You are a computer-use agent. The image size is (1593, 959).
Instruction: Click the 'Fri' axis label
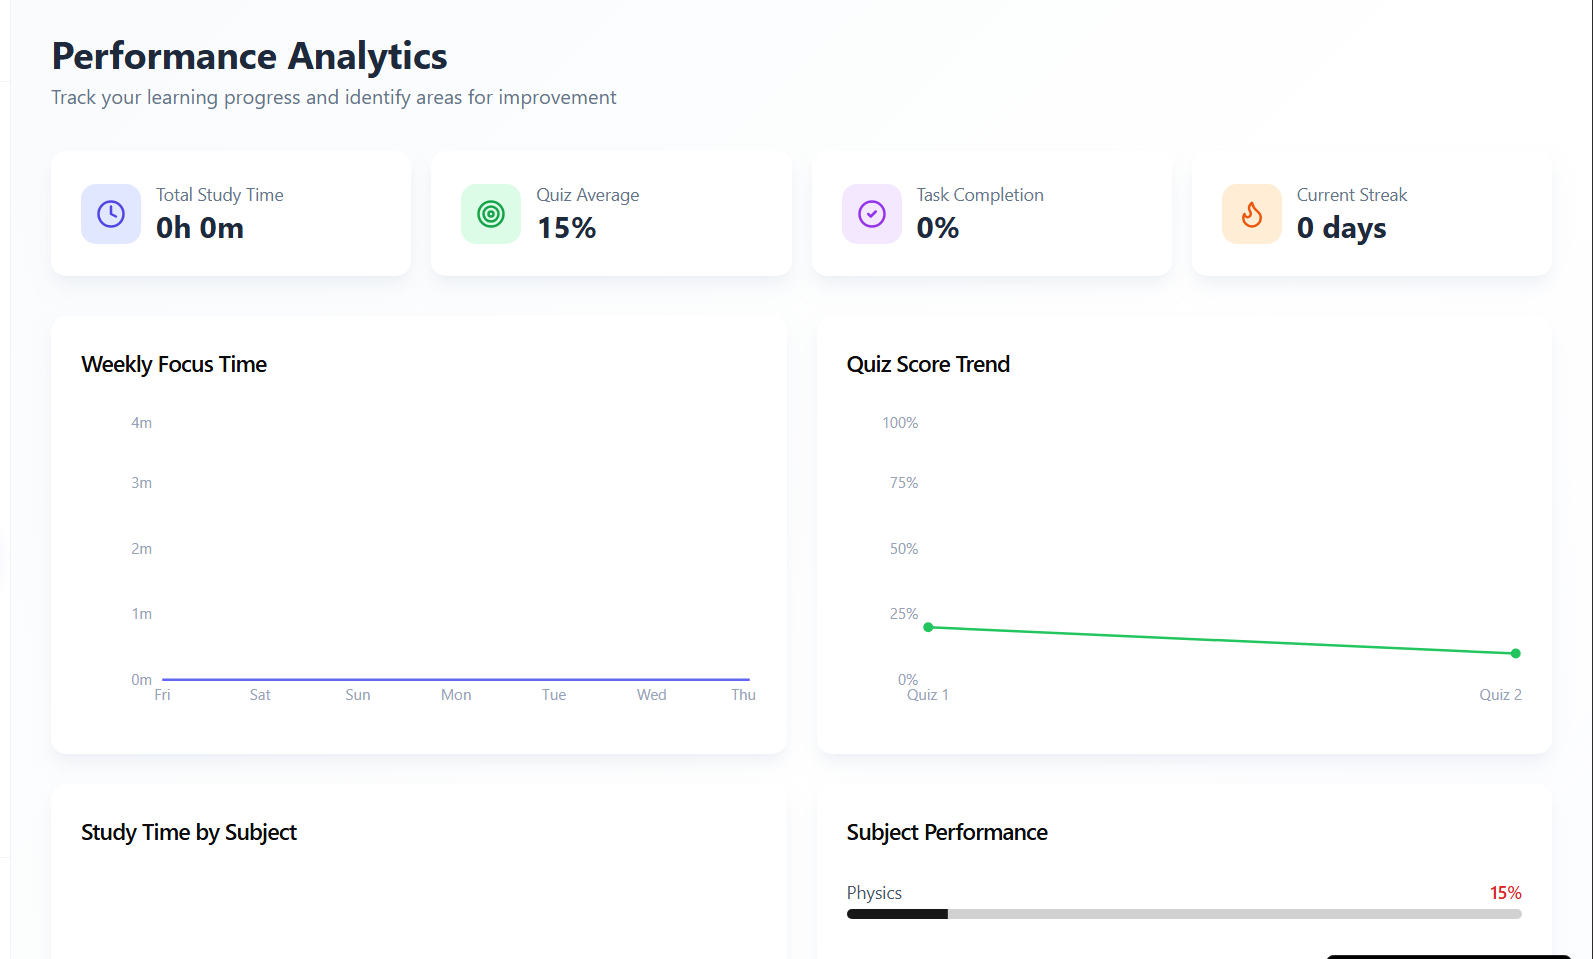click(162, 695)
